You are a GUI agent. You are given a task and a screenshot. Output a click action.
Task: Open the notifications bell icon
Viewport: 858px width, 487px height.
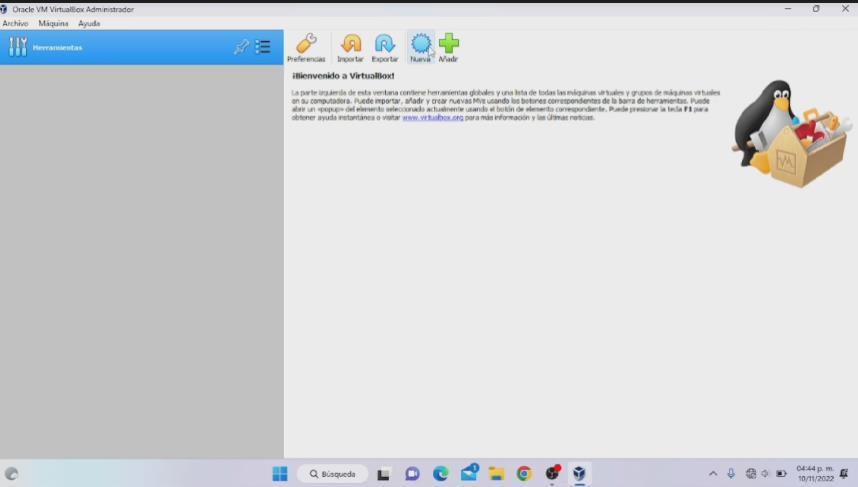pyautogui.click(x=844, y=474)
